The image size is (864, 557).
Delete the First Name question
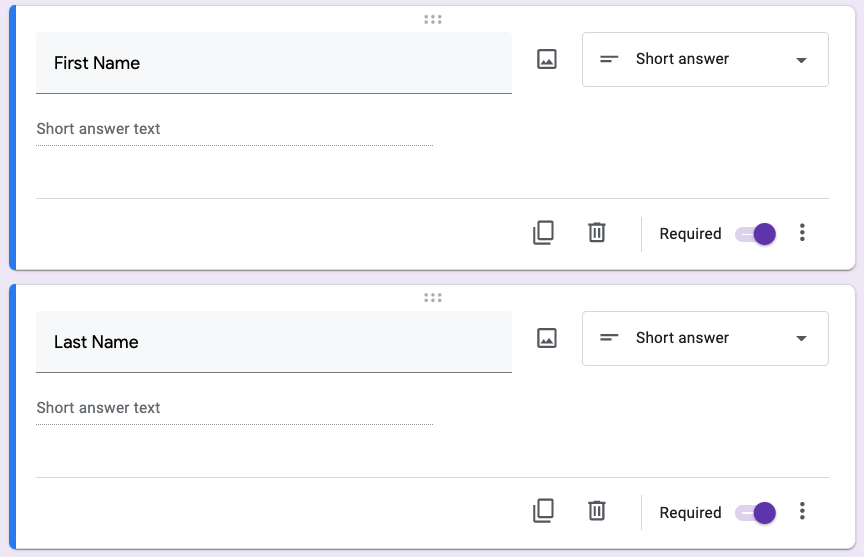[x=597, y=233]
